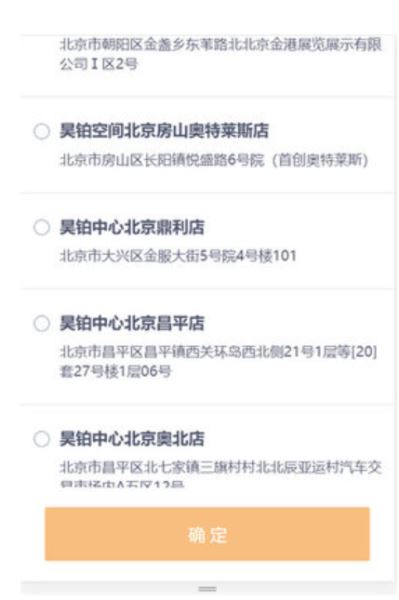Click the cut-off address line above 确定

122,484
